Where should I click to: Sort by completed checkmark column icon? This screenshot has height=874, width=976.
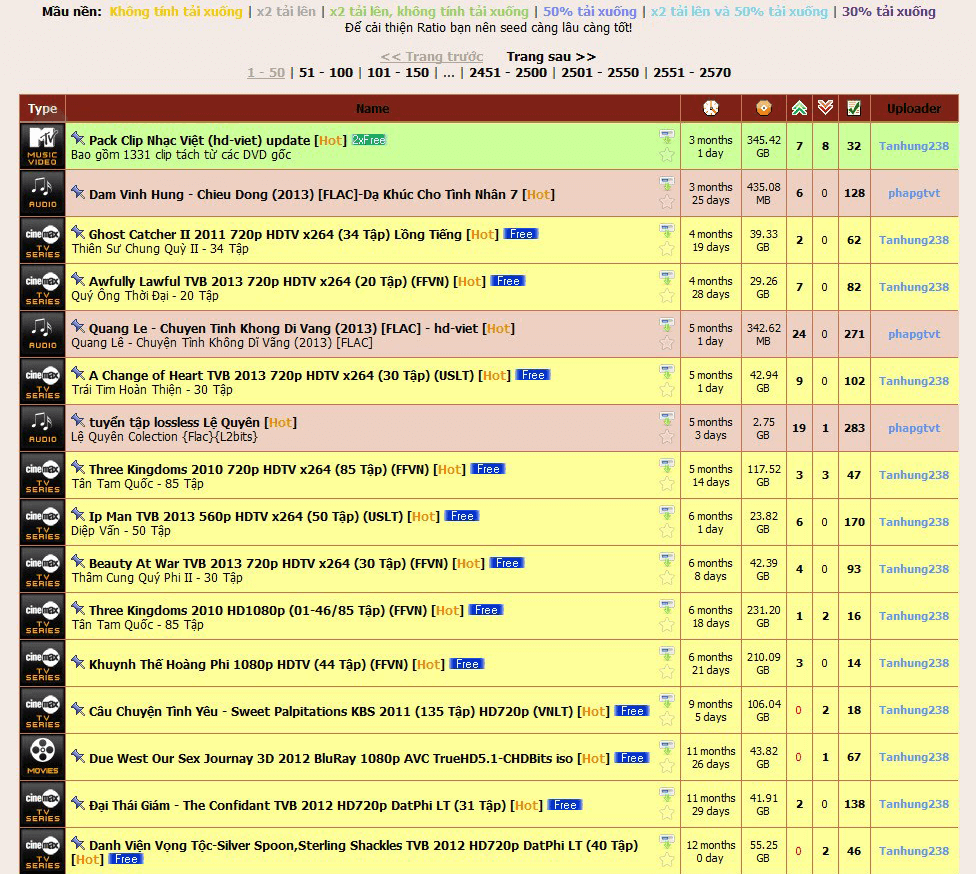point(854,108)
